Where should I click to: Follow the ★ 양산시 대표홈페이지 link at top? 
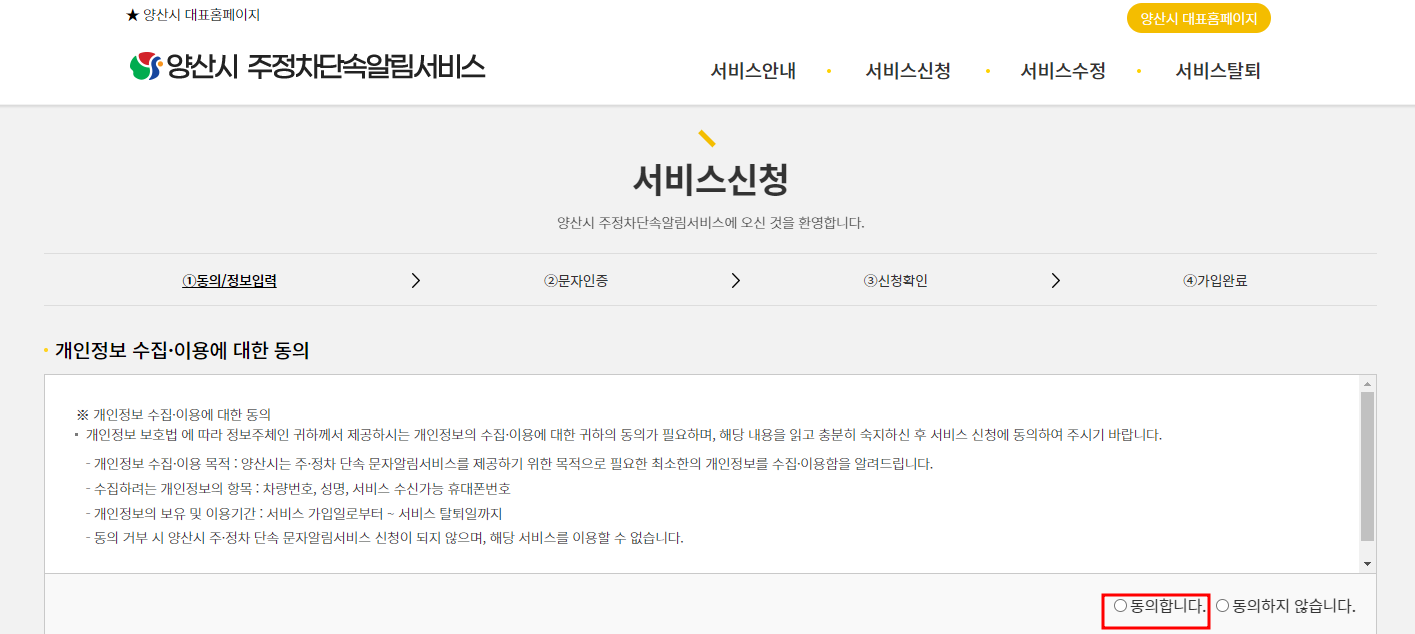(x=185, y=14)
